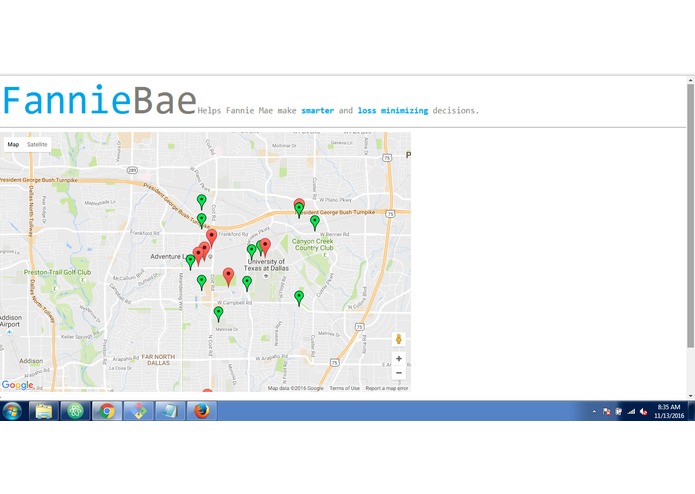The width and height of the screenshot is (695, 494).
Task: Click the green marker directly west of the UT Dallas pin icon
Action: (247, 283)
